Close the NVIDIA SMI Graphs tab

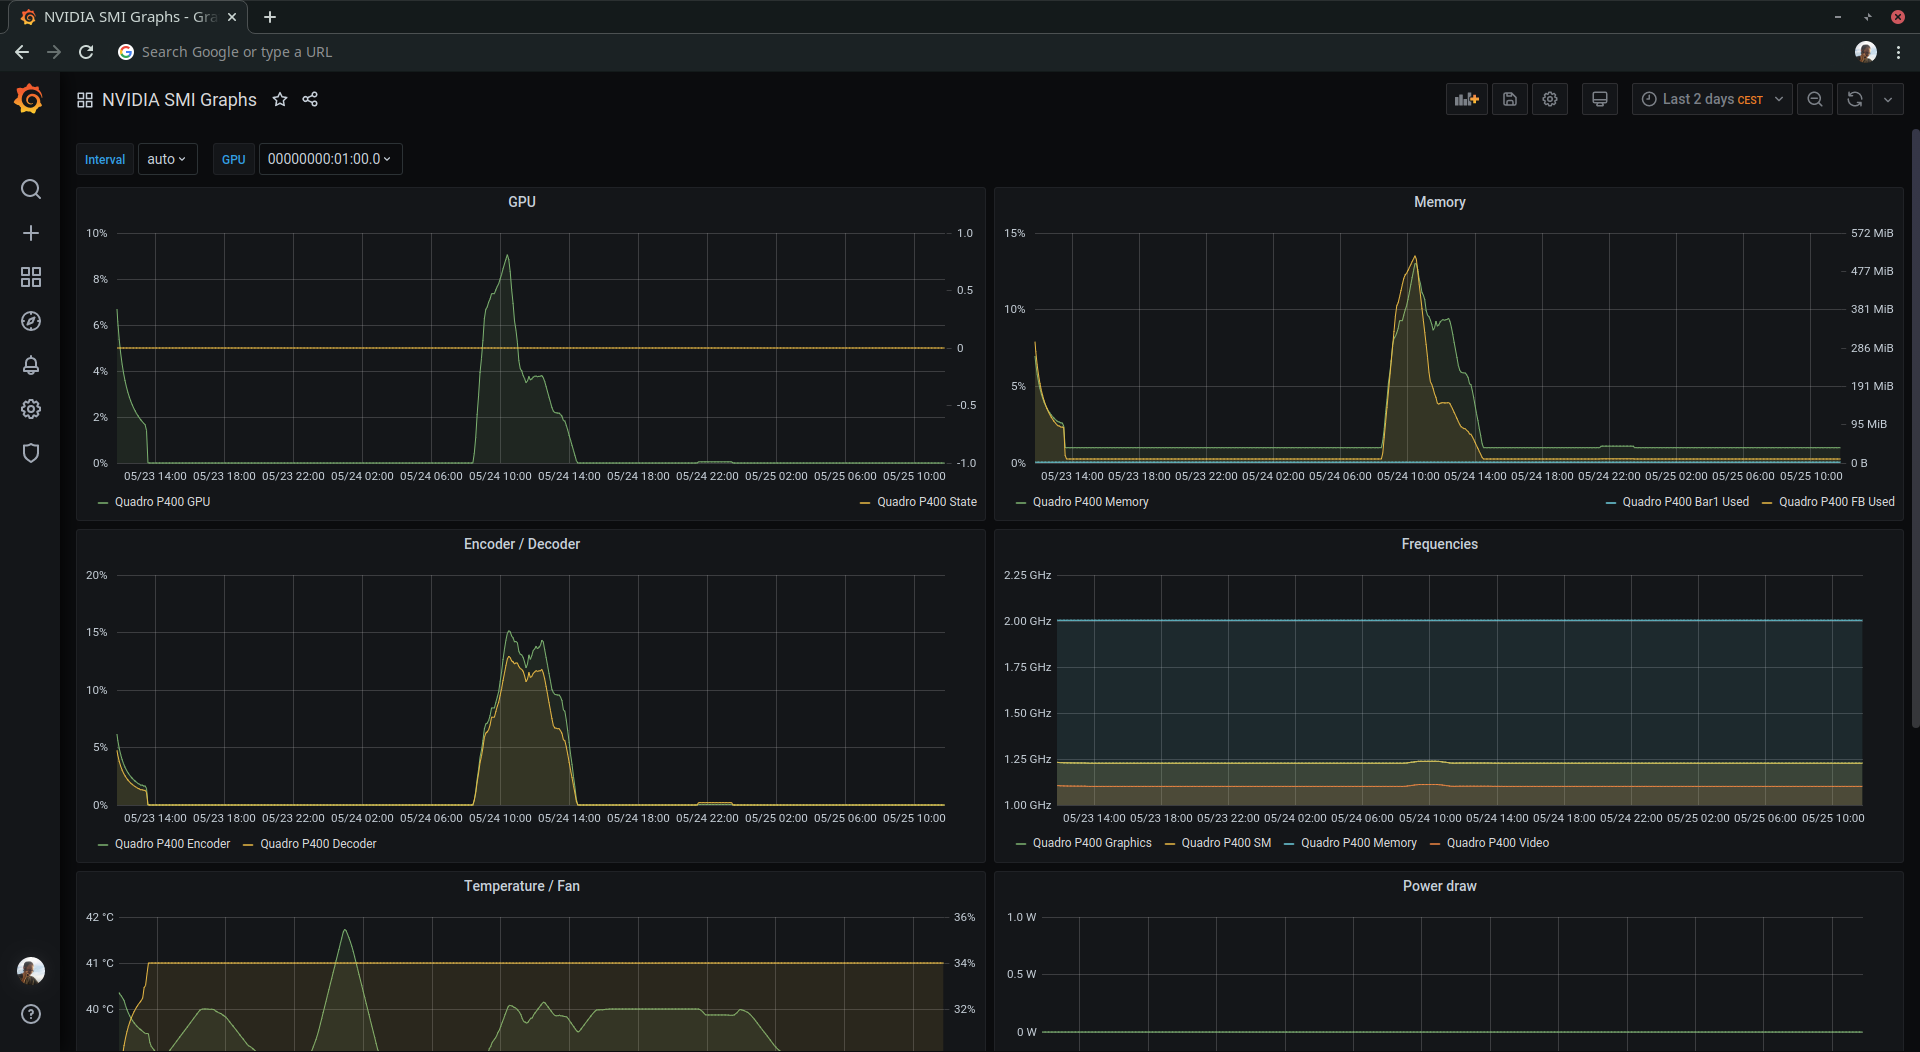pyautogui.click(x=232, y=17)
